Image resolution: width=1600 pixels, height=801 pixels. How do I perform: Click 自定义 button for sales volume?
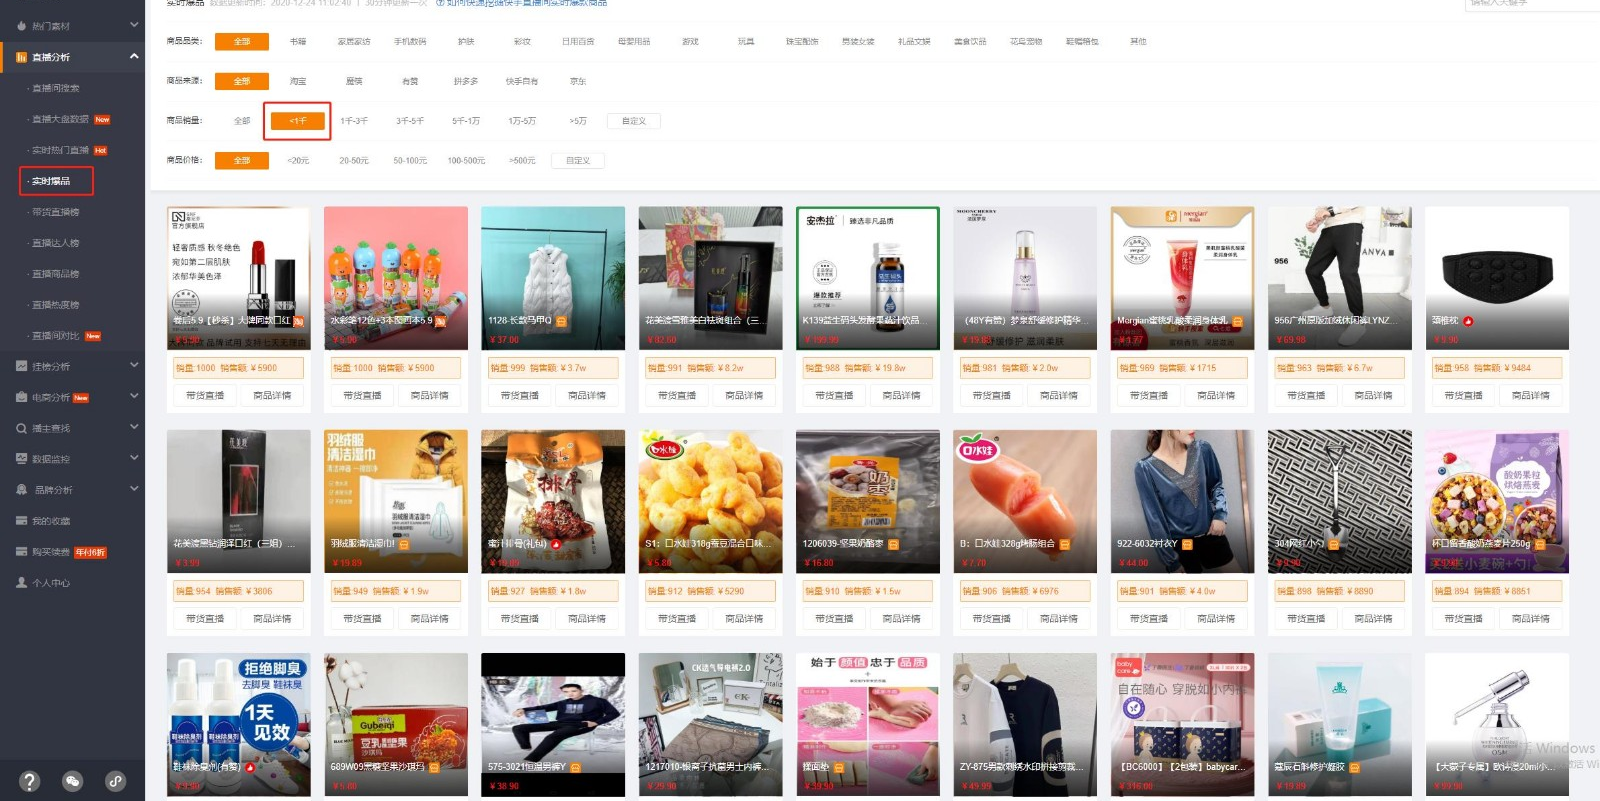634,121
